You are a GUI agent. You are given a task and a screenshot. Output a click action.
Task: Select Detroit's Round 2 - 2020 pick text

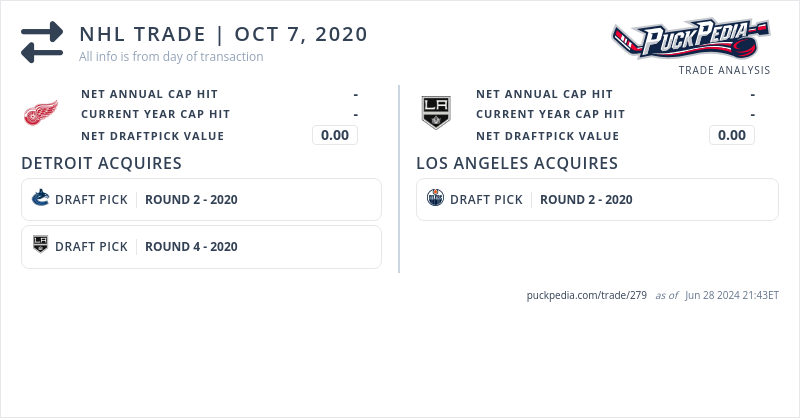tap(191, 199)
